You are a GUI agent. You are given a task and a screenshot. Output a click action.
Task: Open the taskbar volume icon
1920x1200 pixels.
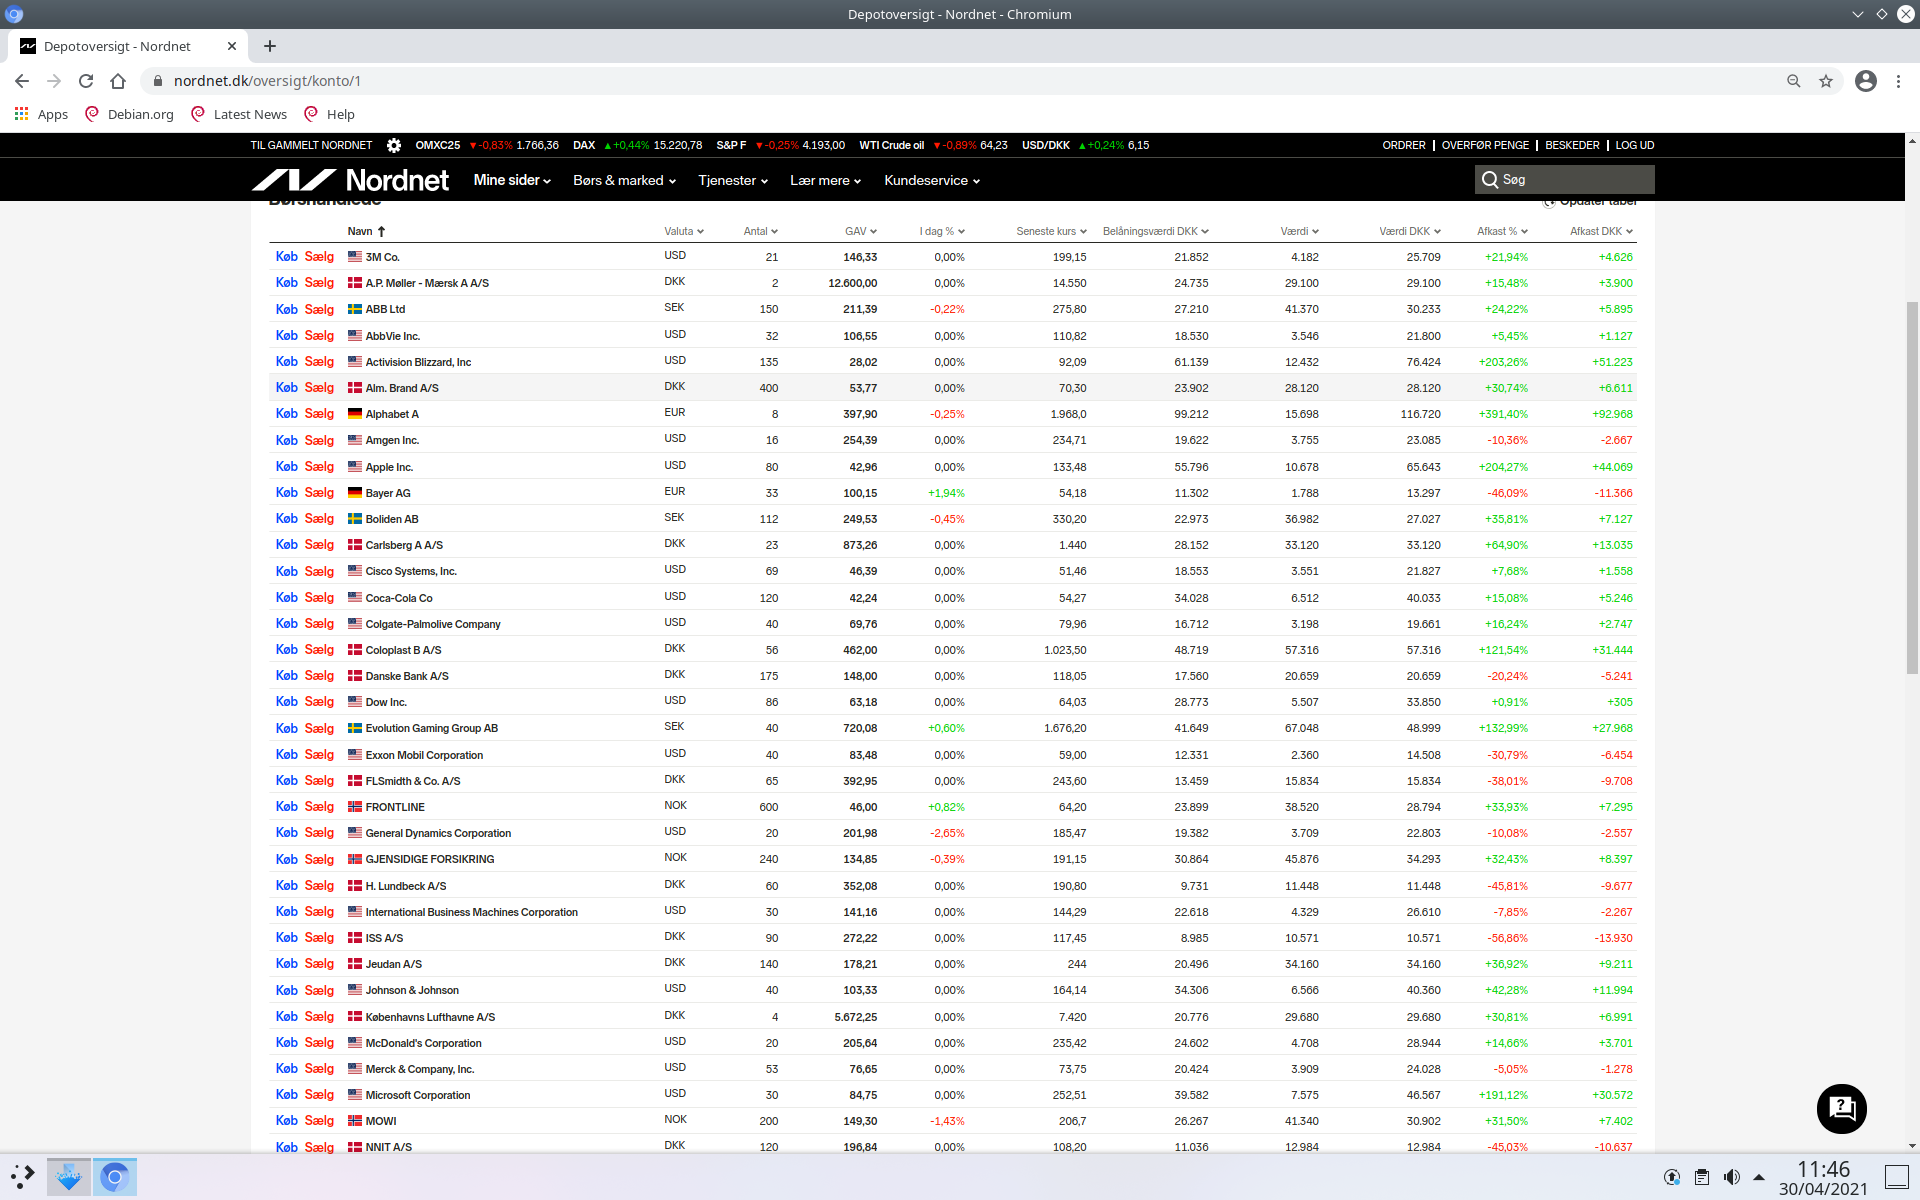(1731, 1177)
